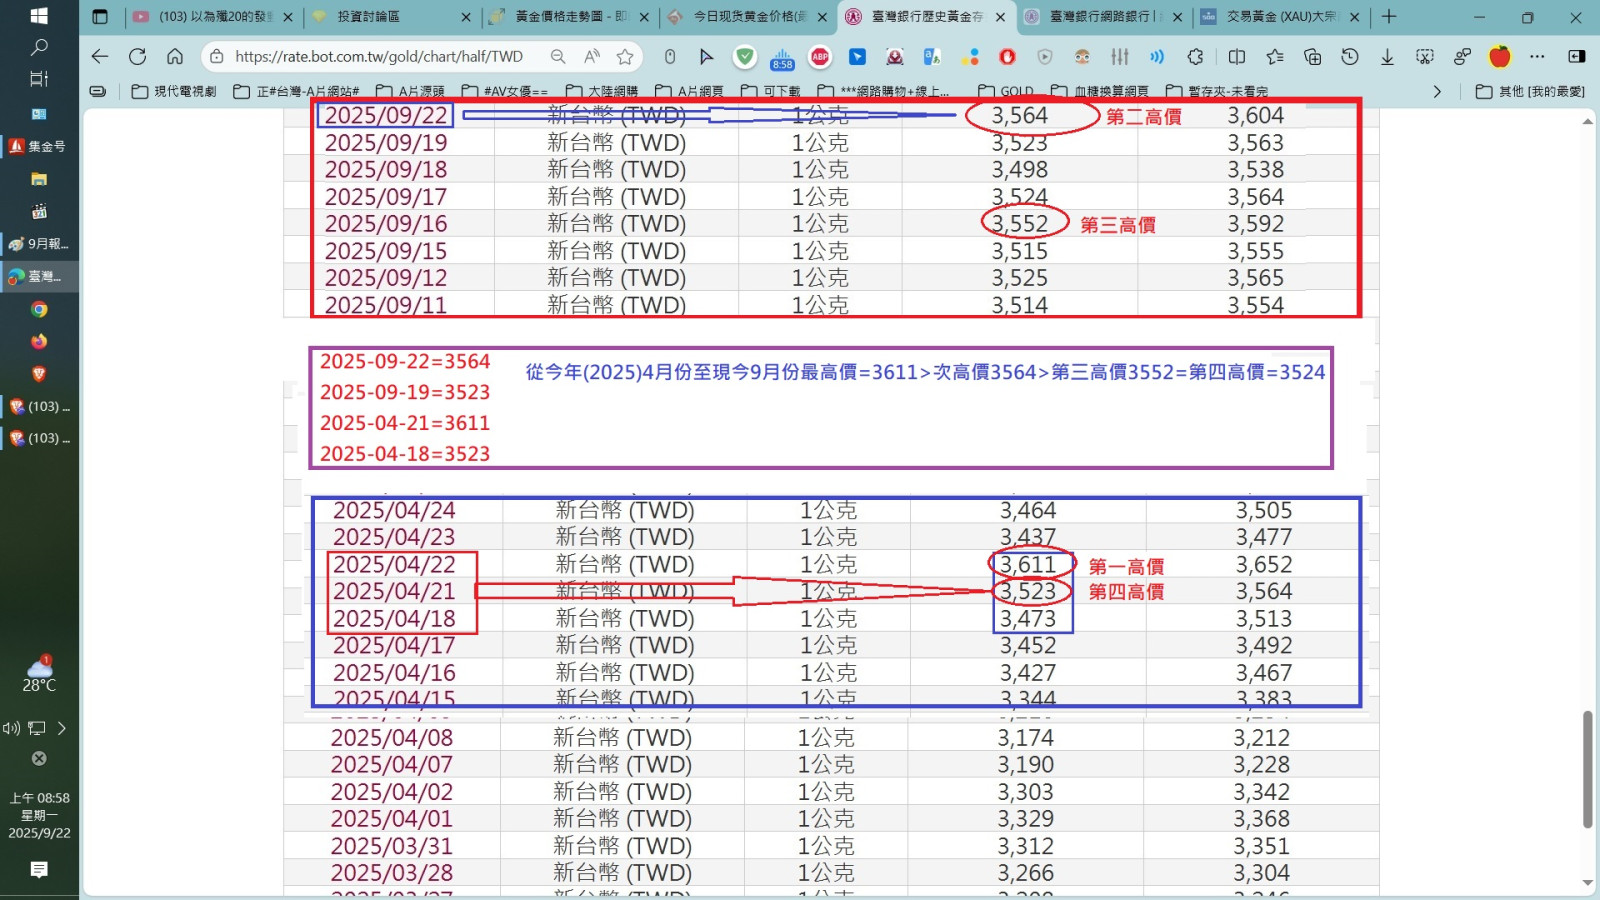
Task: Click the browser Refresh button
Action: click(137, 57)
